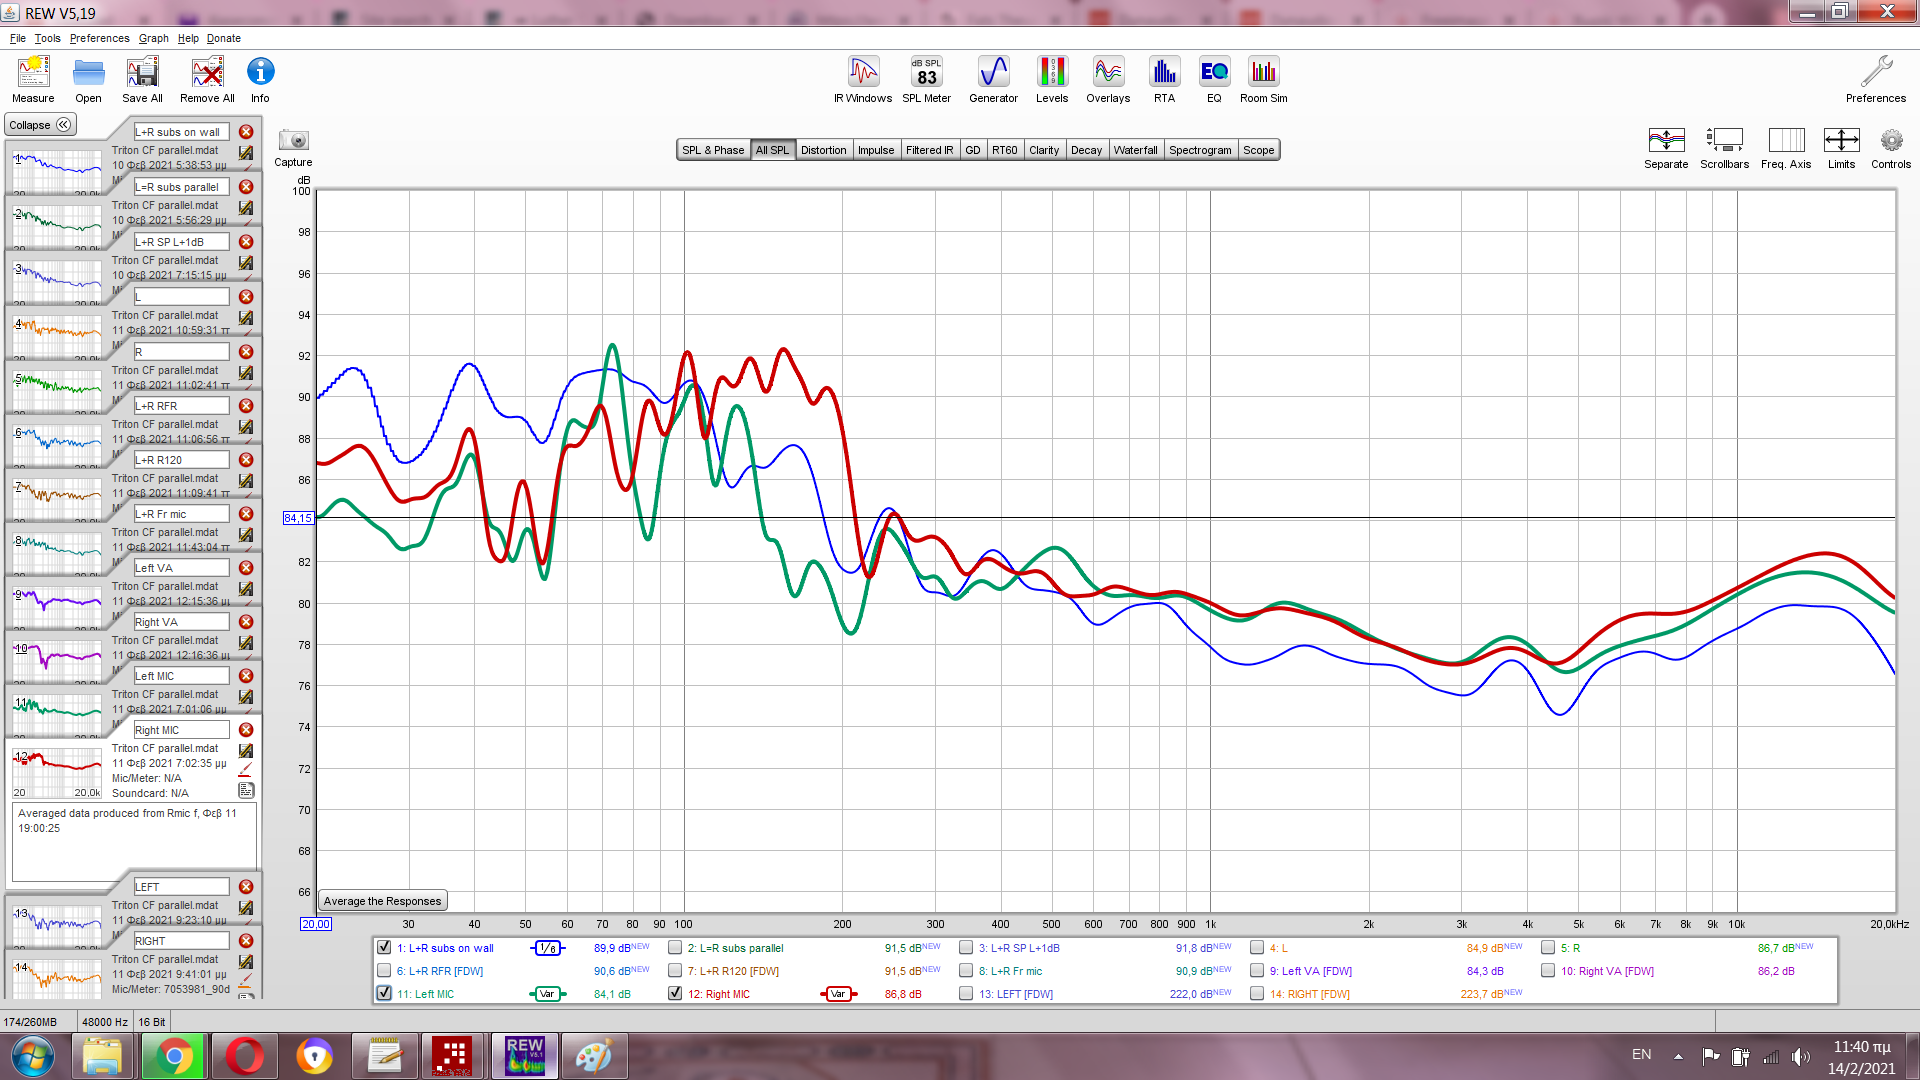The image size is (1920, 1080).
Task: Click the Separate traces icon
Action: pos(1666,148)
